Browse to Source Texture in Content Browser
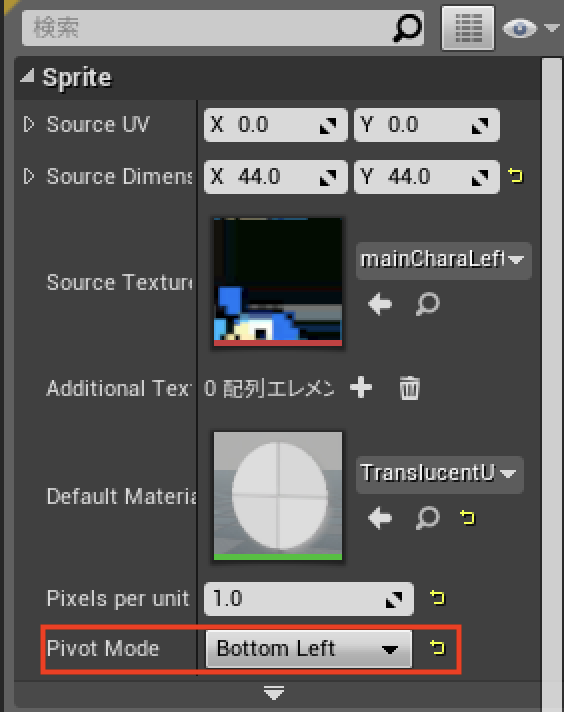564x712 pixels. (x=427, y=304)
